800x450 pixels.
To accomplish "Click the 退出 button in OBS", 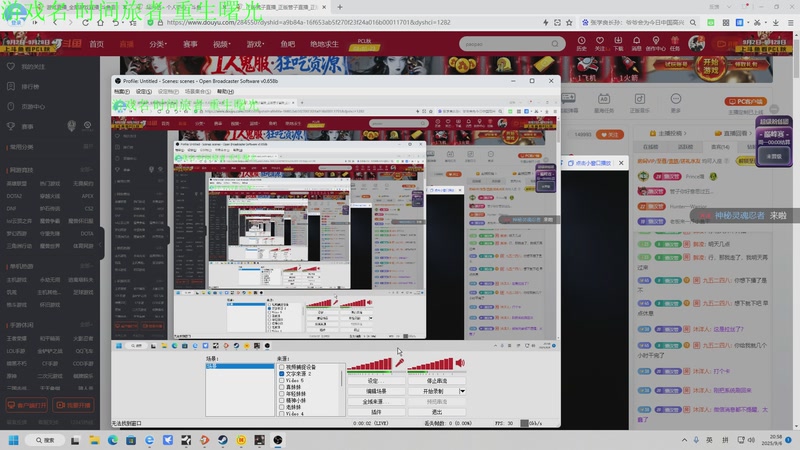I will (x=437, y=412).
